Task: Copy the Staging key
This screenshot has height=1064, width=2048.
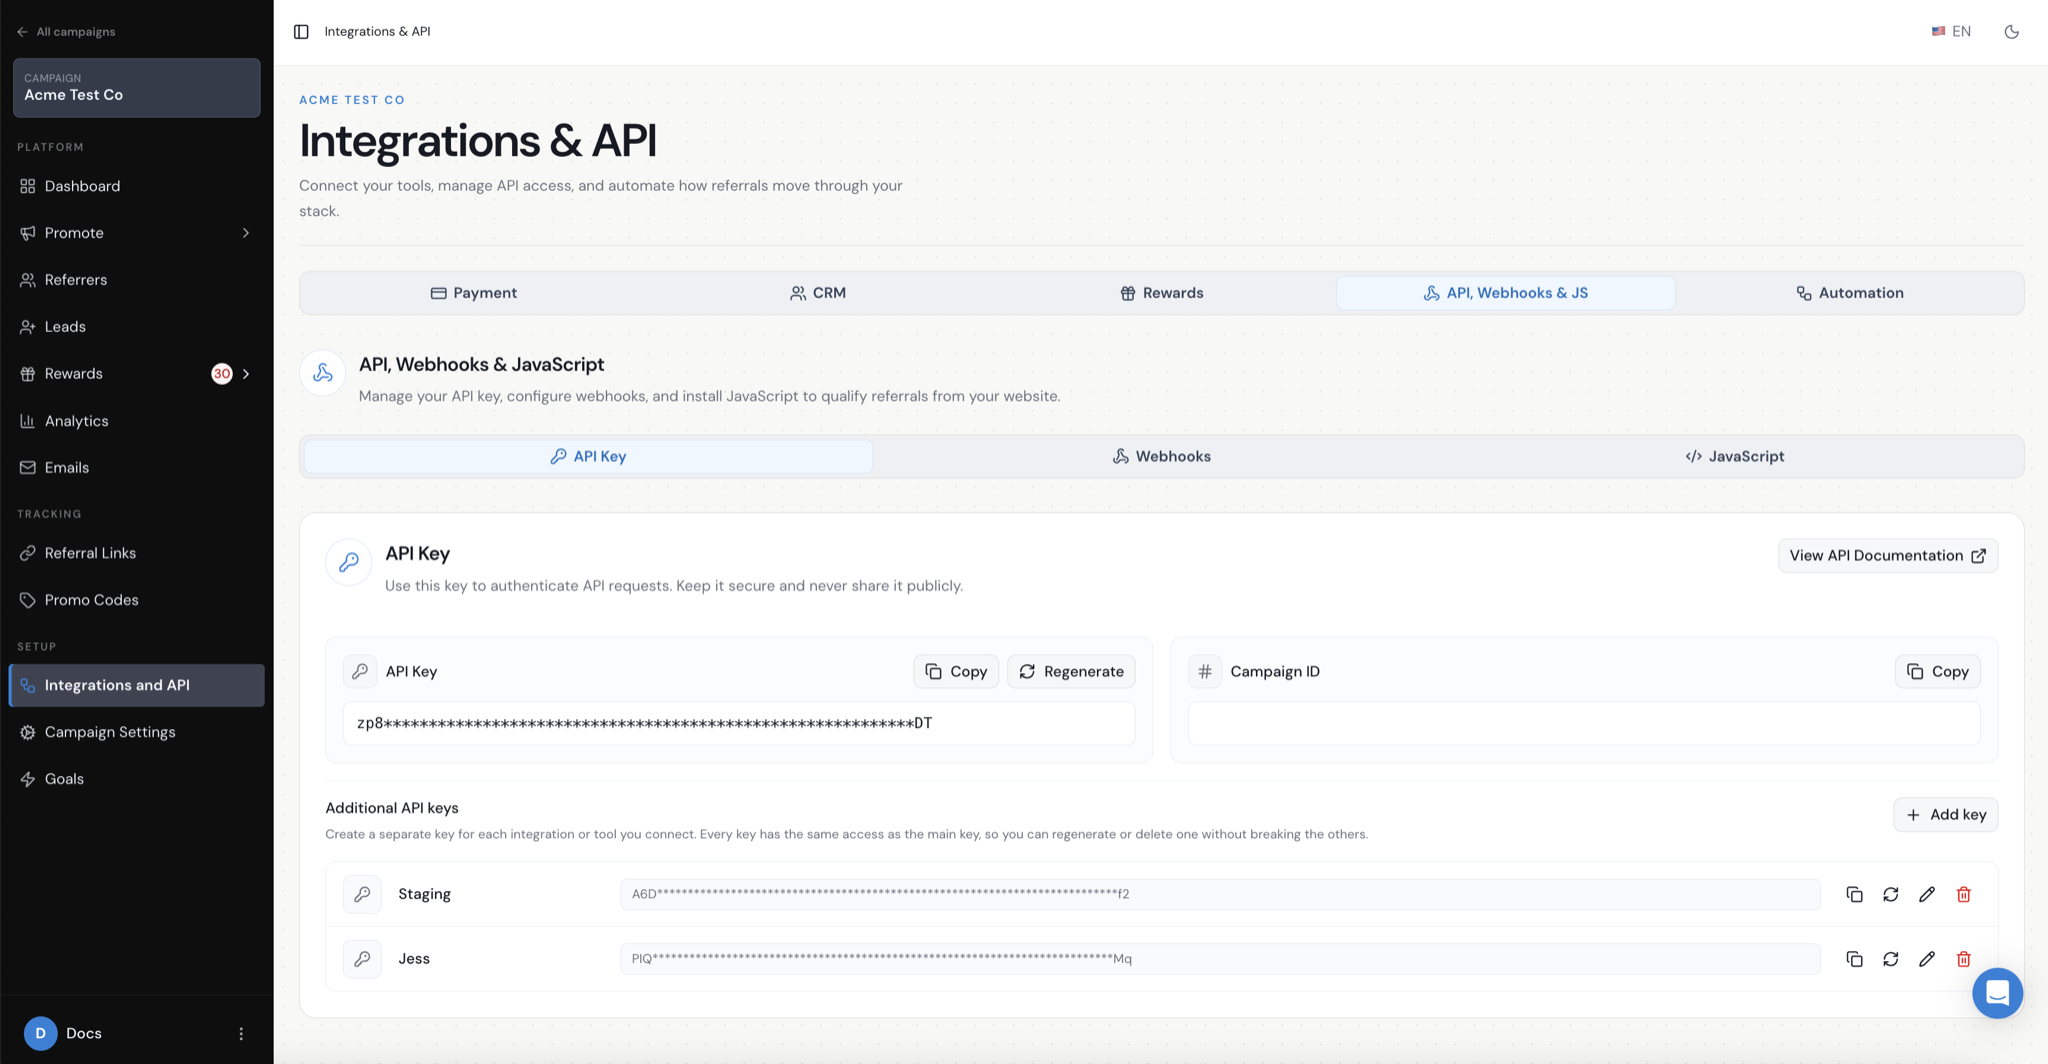Action: click(1854, 894)
